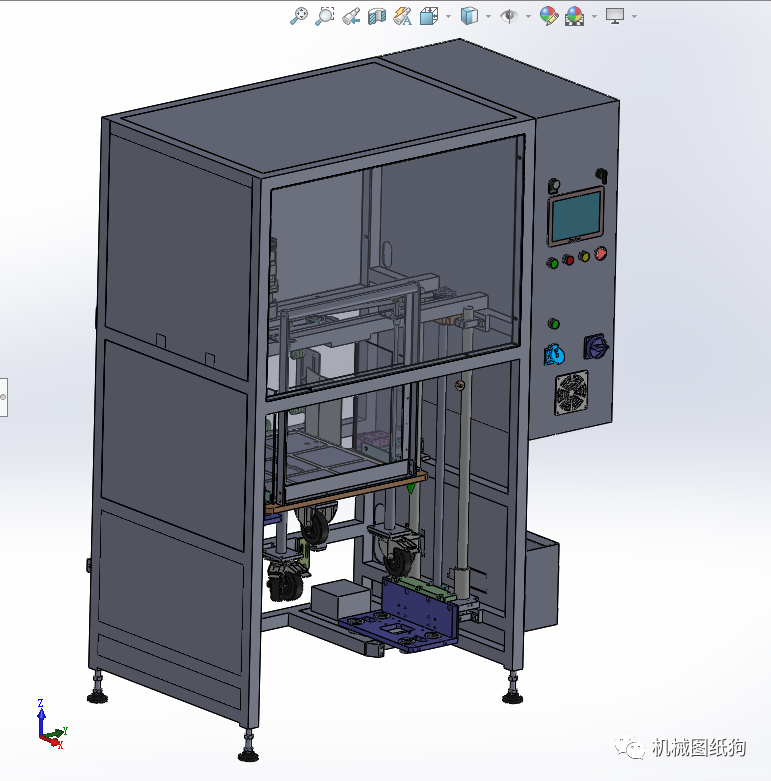Expand the collapsed left panel handle
Image resolution: width=771 pixels, height=781 pixels.
click(x=3, y=397)
